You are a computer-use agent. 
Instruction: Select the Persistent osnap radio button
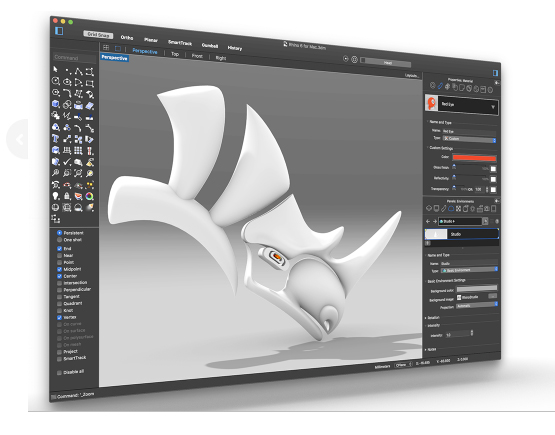pos(59,233)
